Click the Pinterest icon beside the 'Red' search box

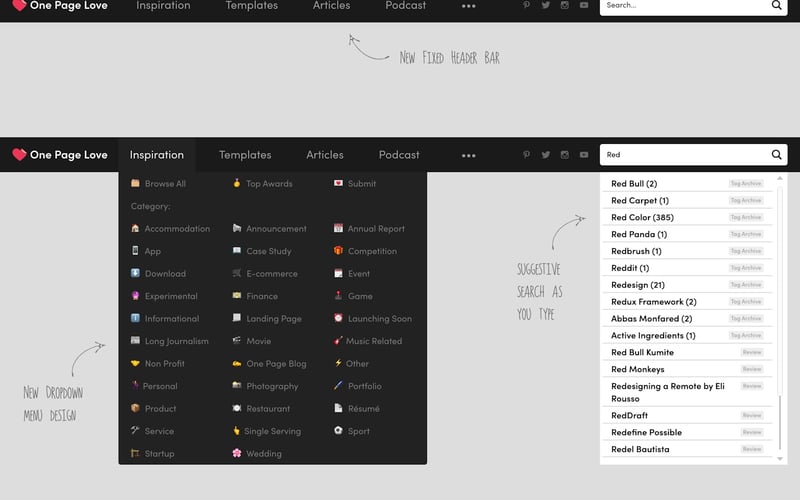click(x=526, y=155)
